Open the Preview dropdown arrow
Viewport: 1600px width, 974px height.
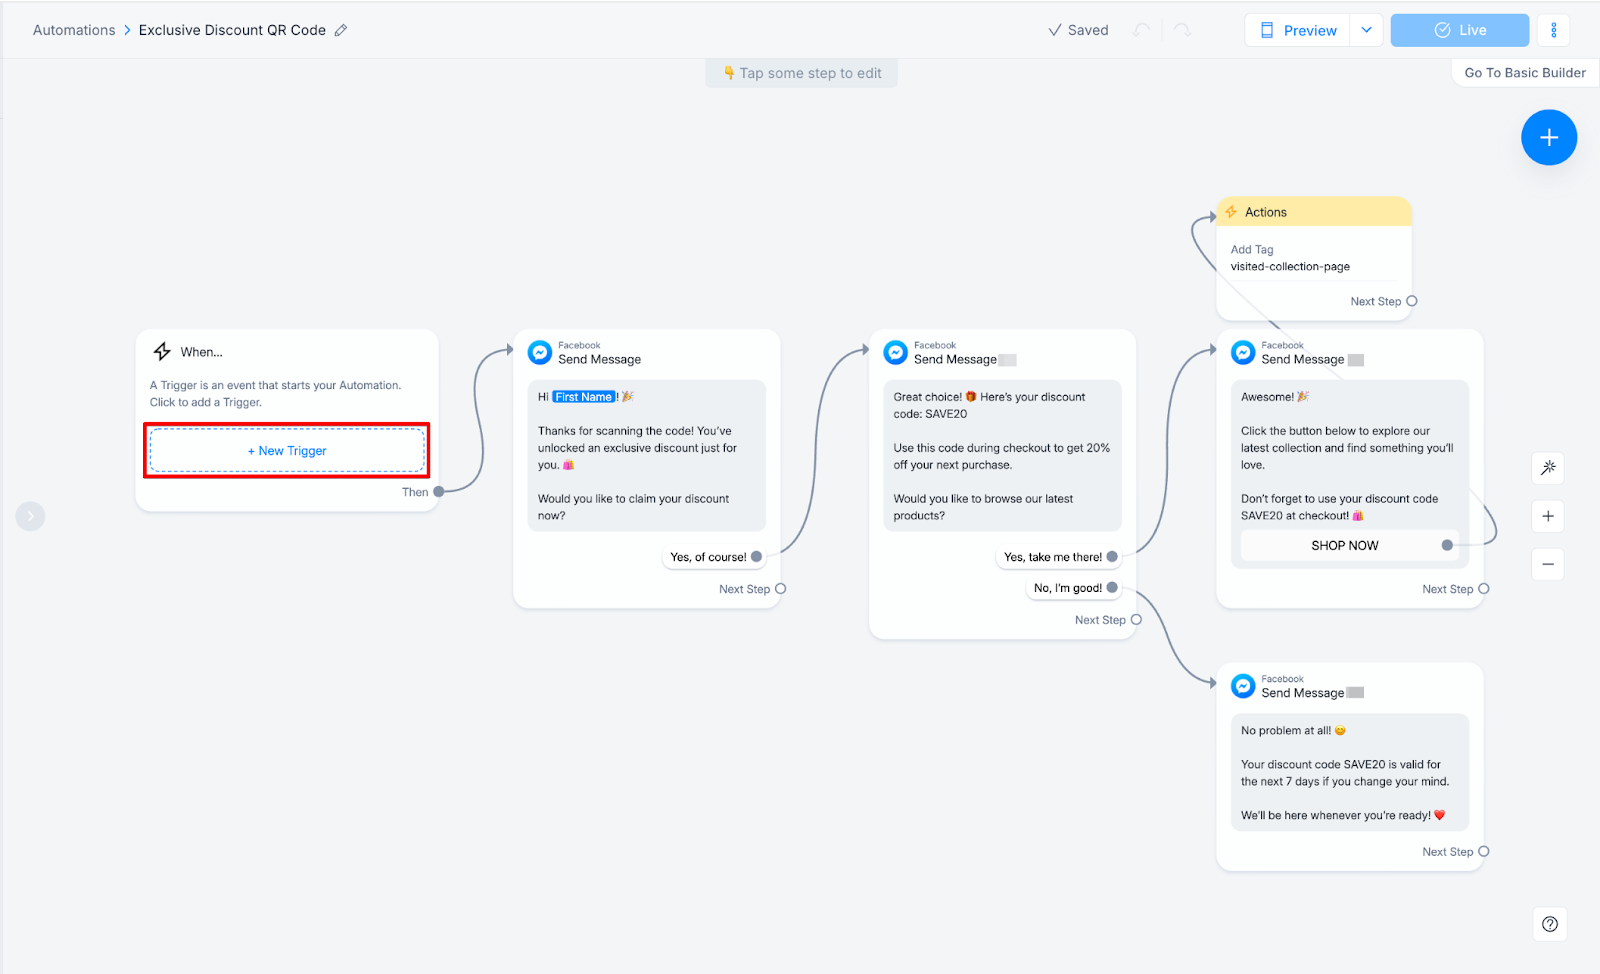point(1366,30)
